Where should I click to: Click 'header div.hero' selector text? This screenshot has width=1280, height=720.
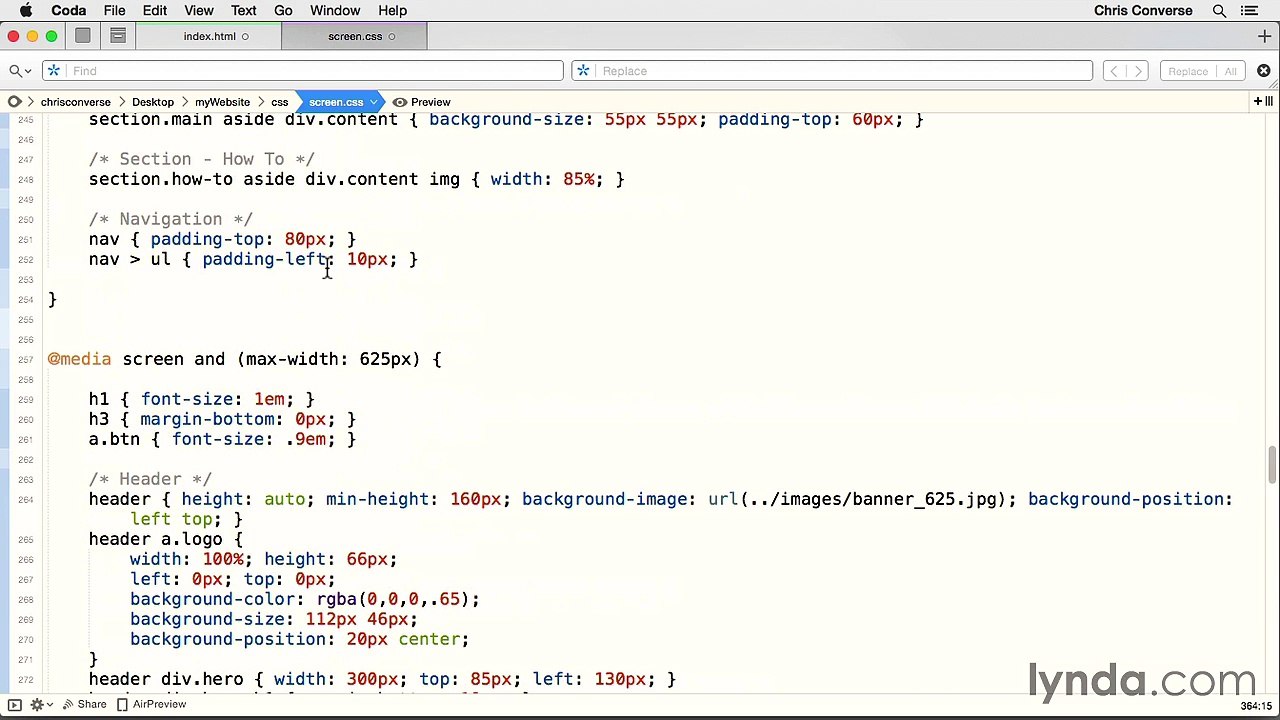[166, 679]
